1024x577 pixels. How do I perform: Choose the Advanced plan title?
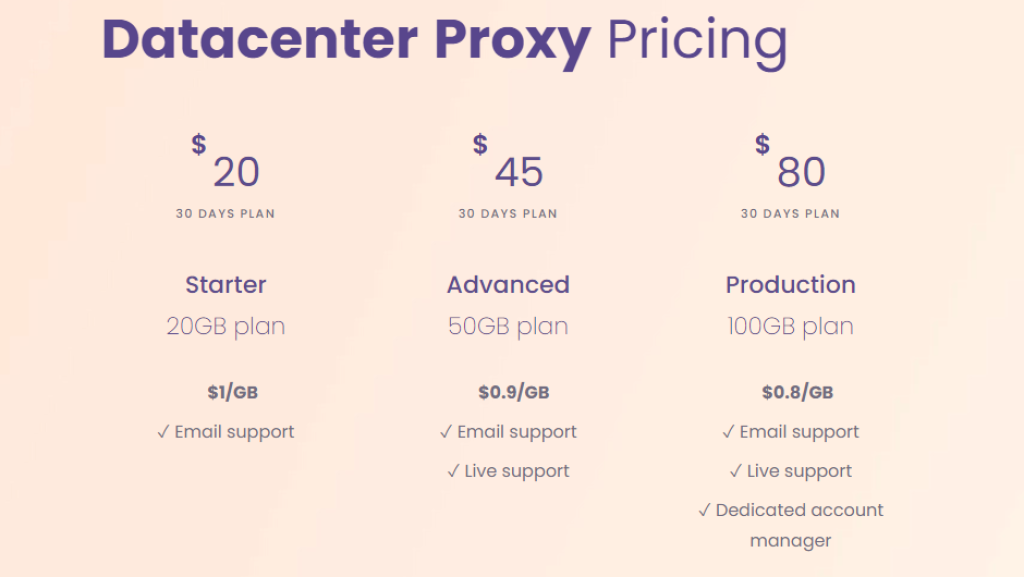pyautogui.click(x=508, y=285)
